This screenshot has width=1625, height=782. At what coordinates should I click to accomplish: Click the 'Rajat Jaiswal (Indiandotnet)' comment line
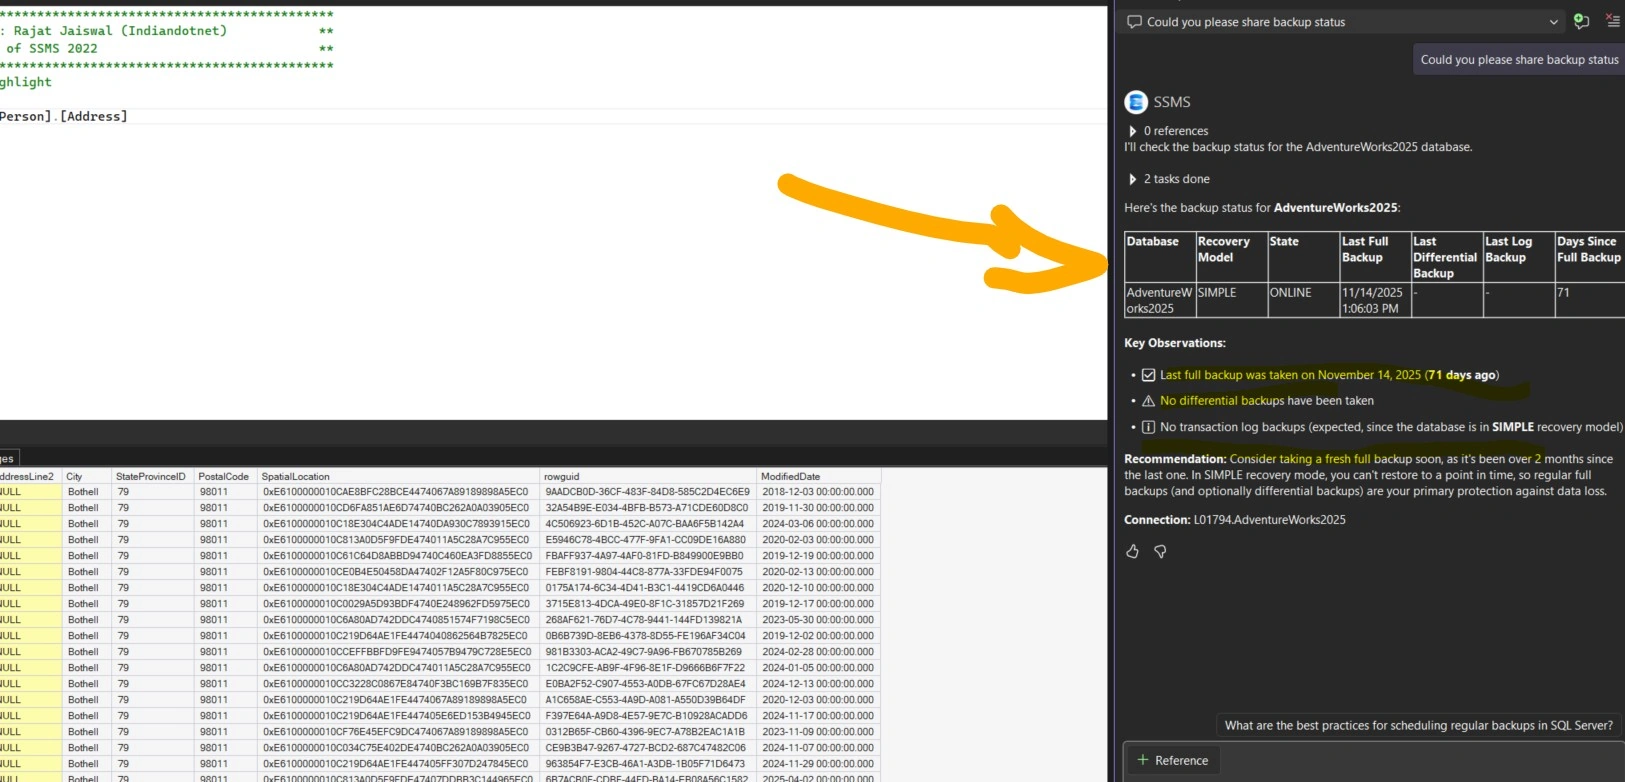(120, 31)
